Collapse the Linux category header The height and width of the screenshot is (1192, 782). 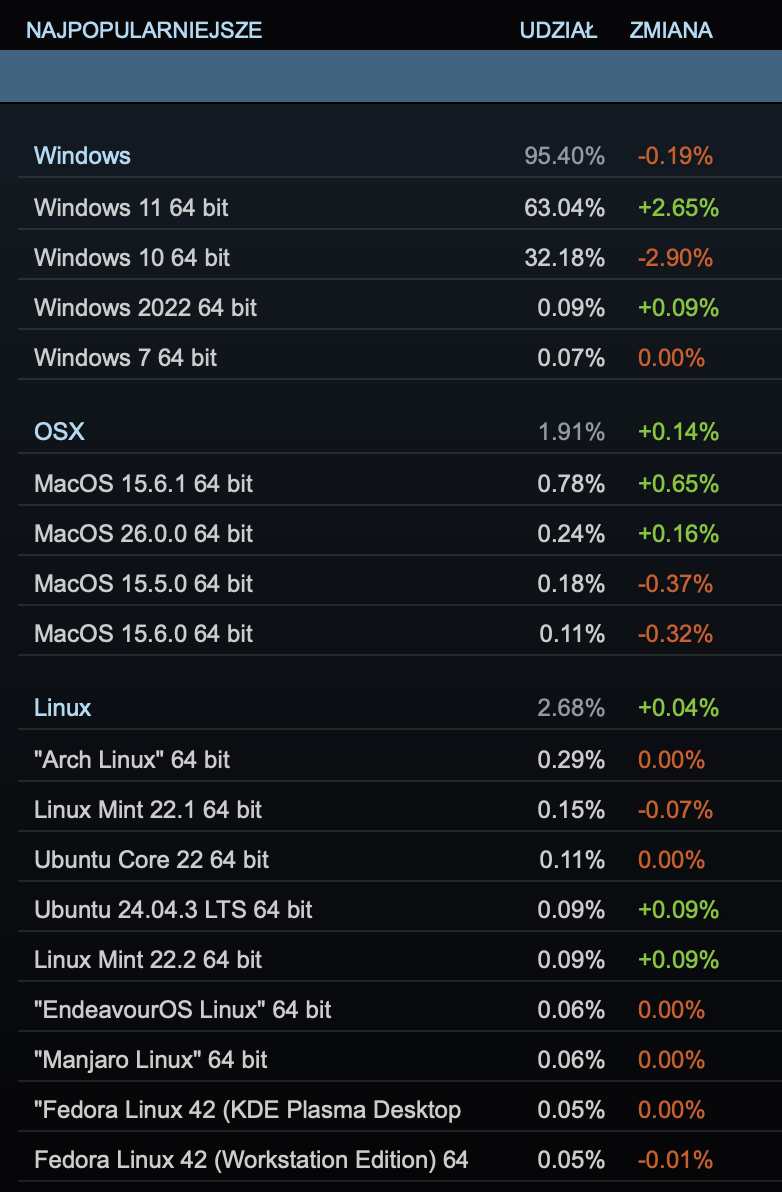63,708
